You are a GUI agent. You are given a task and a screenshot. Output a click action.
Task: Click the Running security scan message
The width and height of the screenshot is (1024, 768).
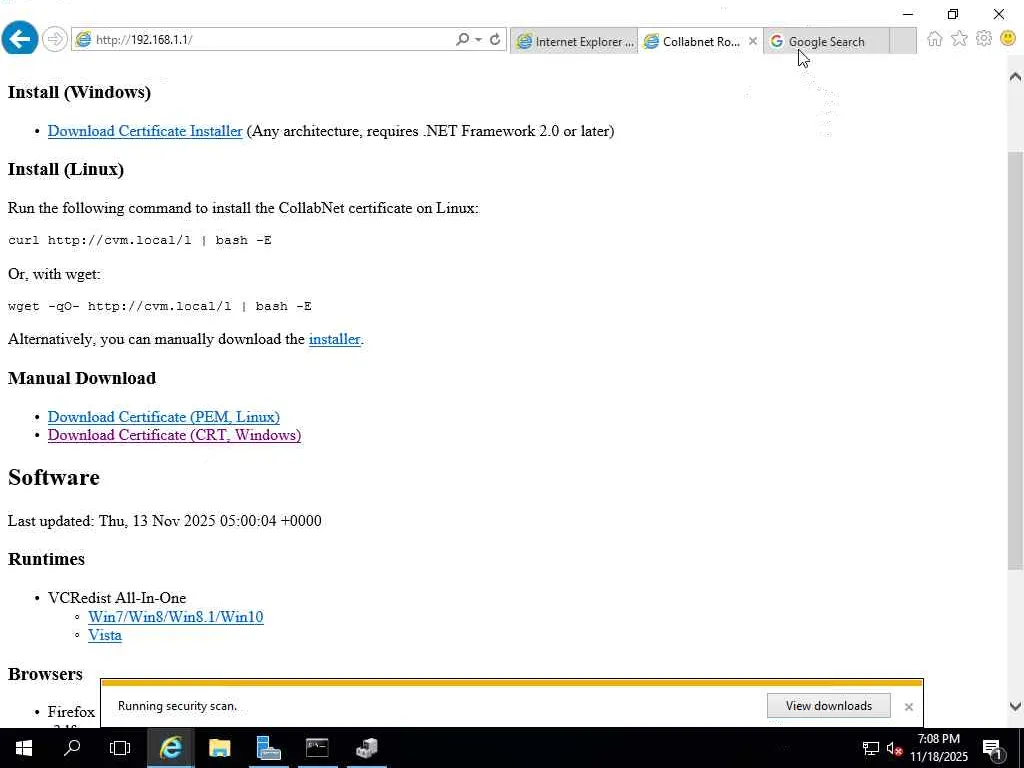(178, 706)
